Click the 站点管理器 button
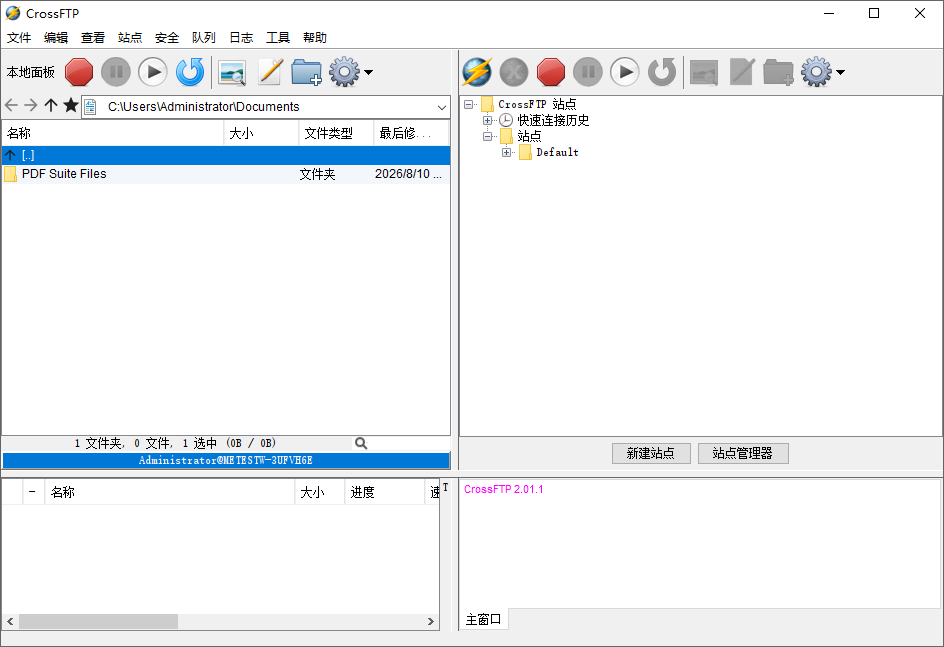Viewport: 944px width, 647px height. pos(743,453)
